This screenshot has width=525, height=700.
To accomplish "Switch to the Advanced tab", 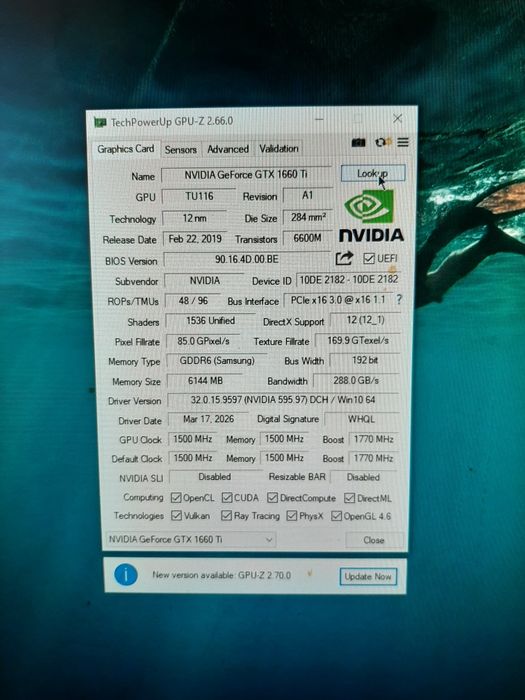I will pos(228,149).
